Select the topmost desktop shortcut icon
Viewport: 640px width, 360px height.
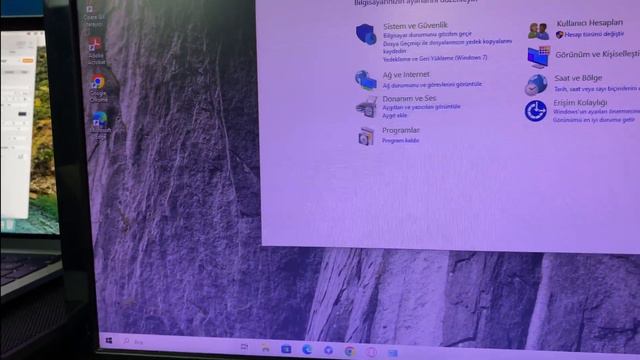[93, 16]
